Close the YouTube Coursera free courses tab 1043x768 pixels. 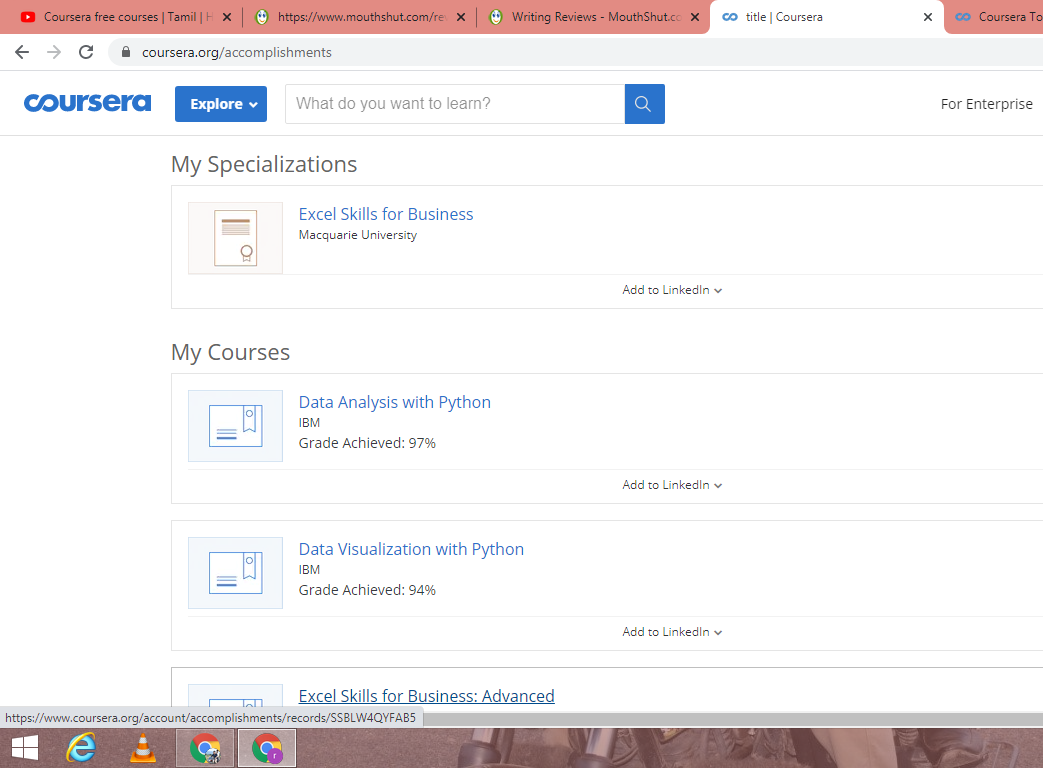pos(227,17)
